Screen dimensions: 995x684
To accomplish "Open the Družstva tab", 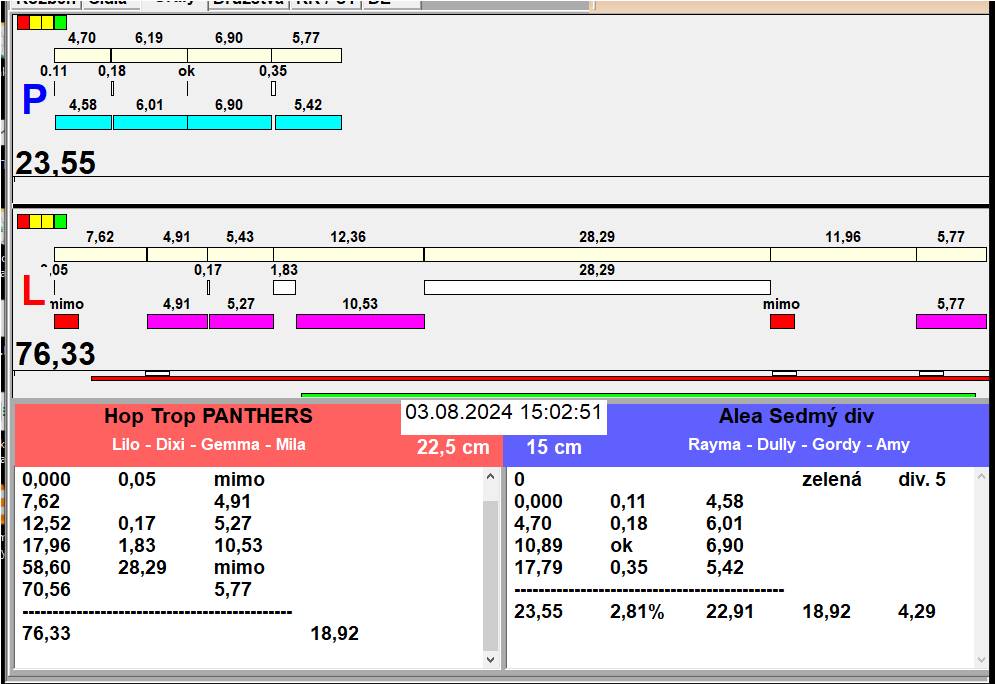I will click(248, 3).
